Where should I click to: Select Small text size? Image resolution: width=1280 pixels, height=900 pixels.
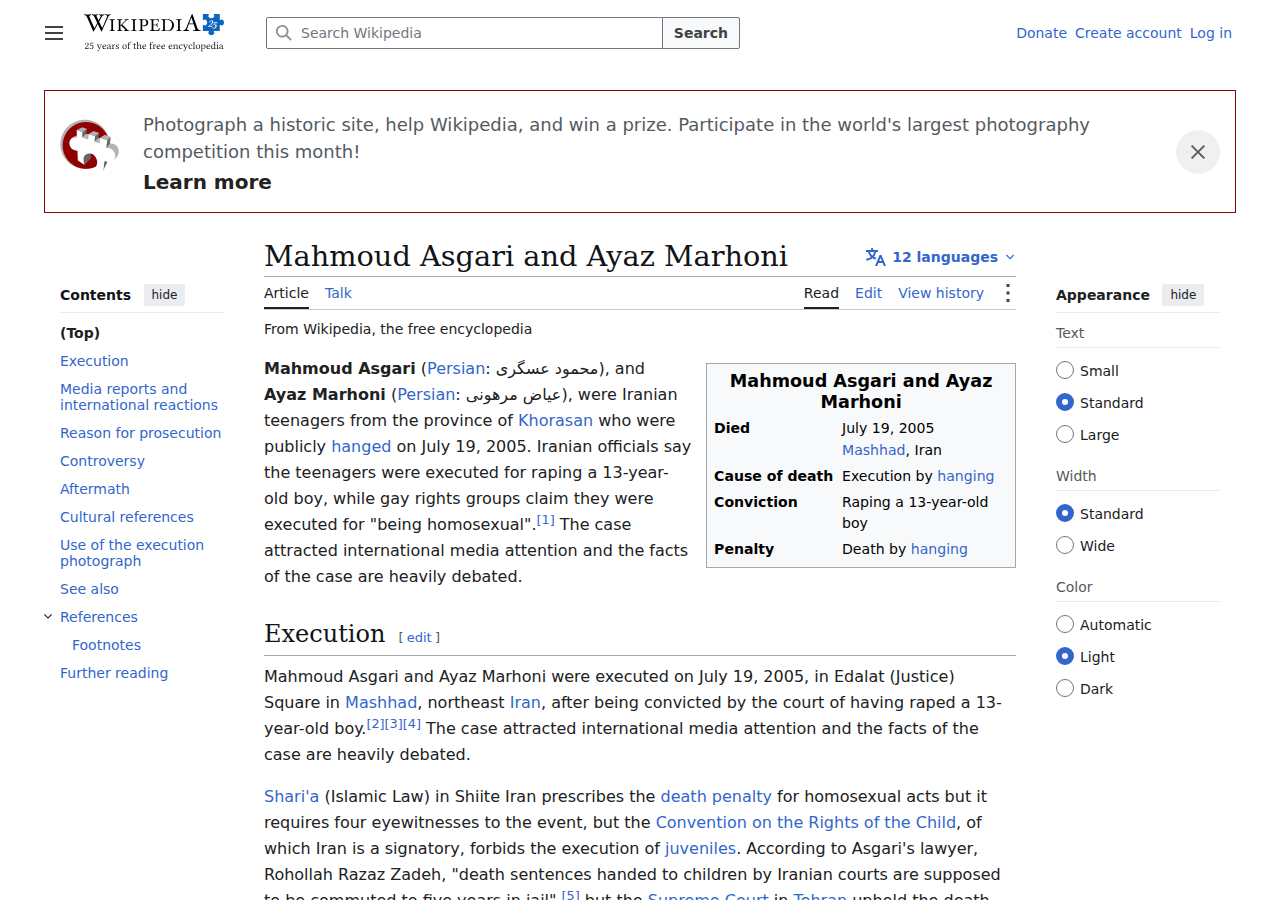pos(1065,371)
